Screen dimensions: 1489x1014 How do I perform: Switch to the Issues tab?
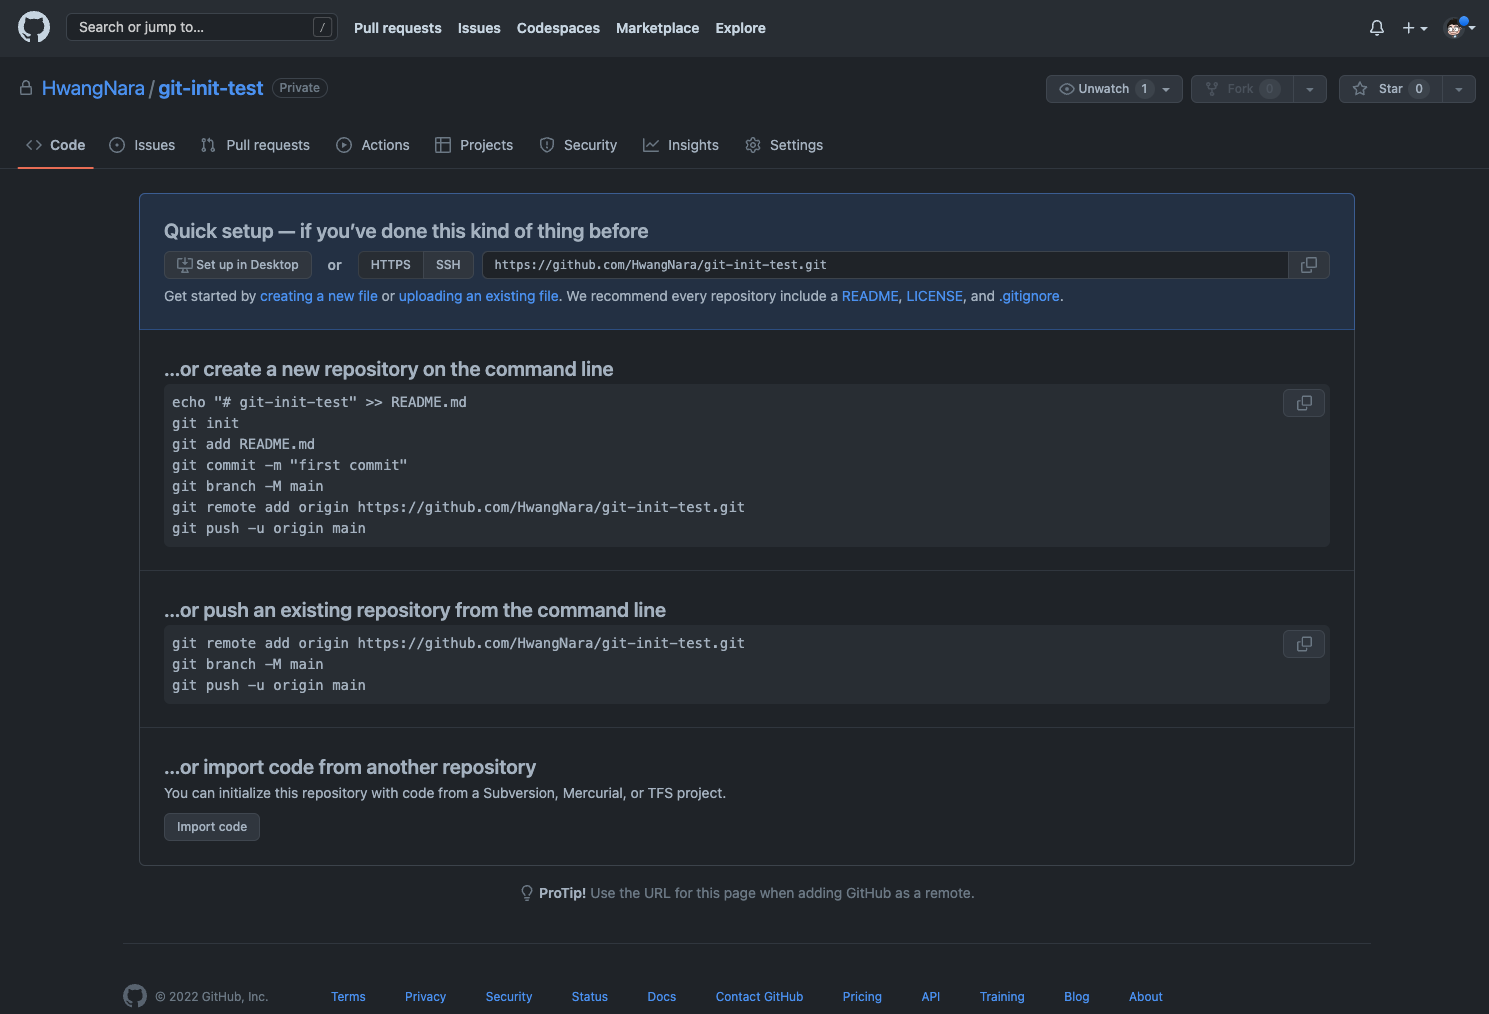pos(142,145)
